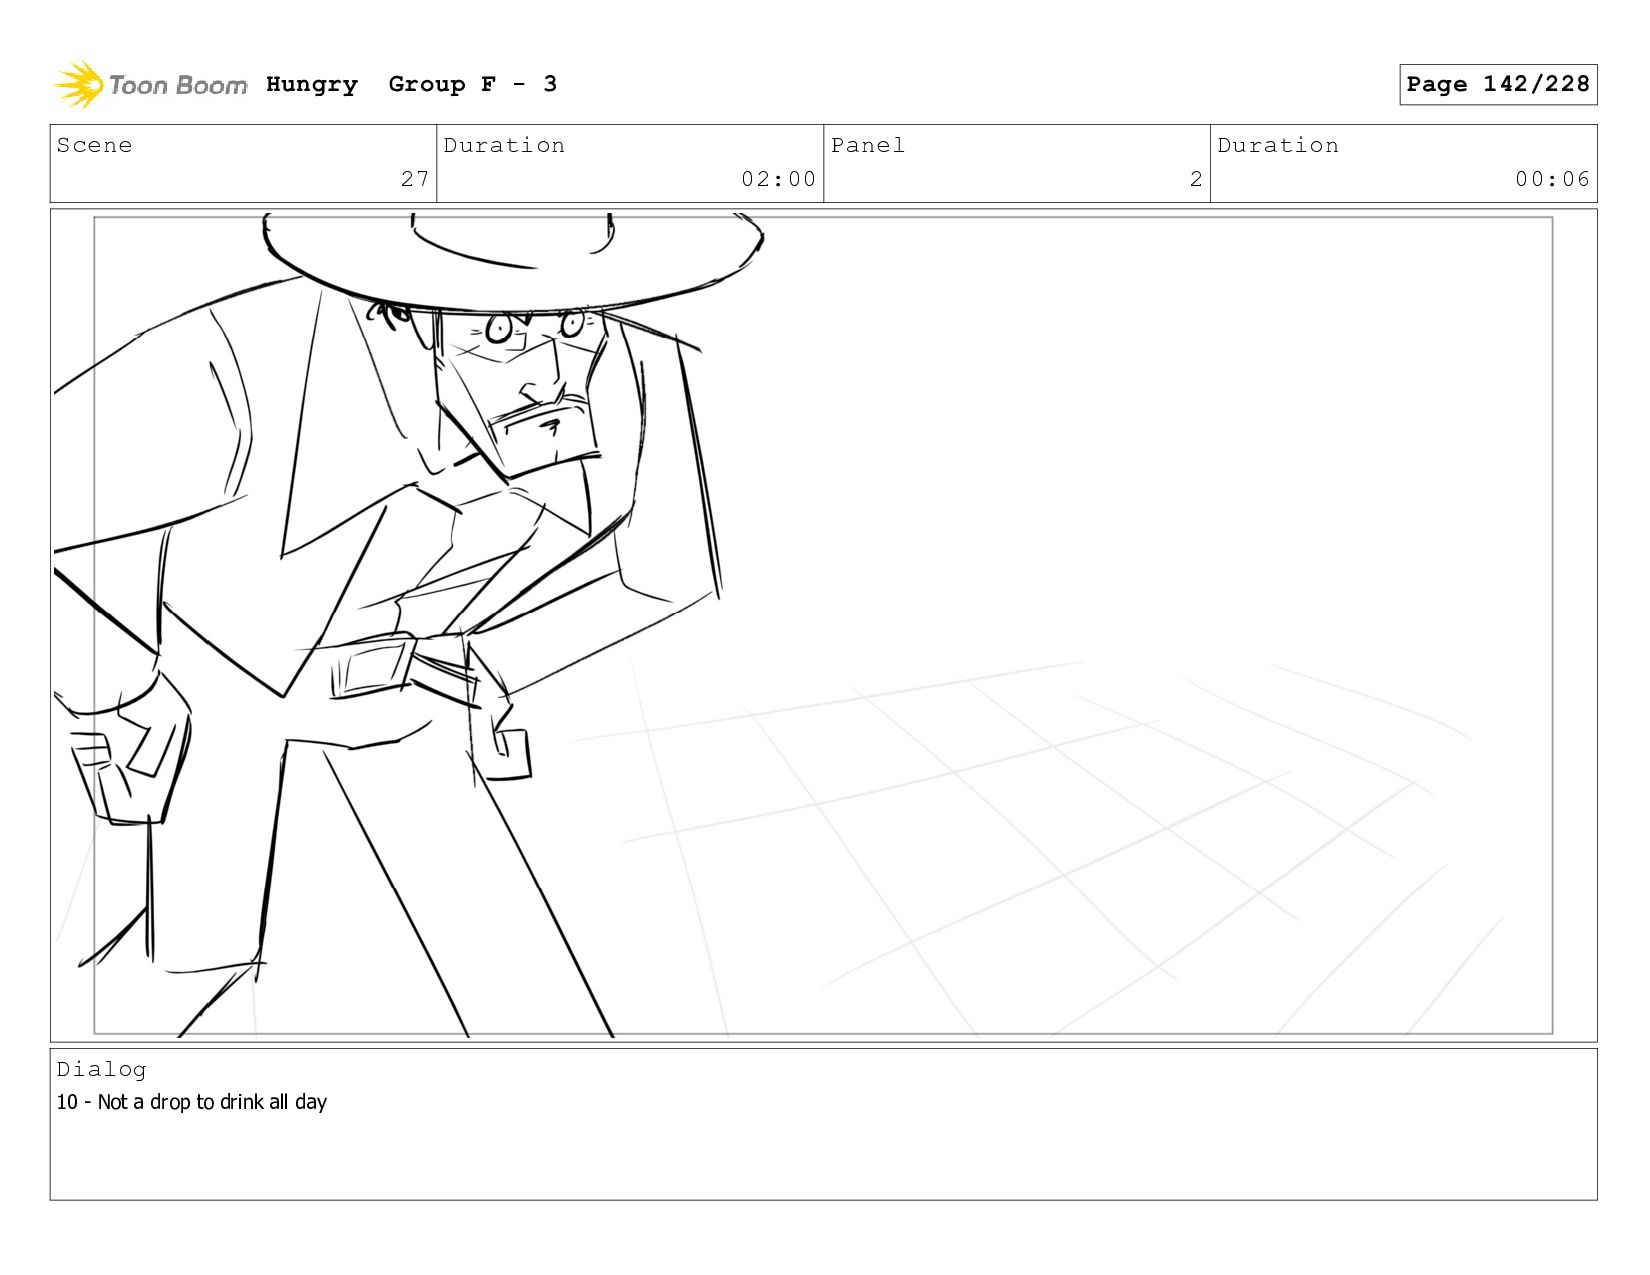The image size is (1650, 1275).
Task: Select the 'Scene' header label
Action: pos(94,146)
